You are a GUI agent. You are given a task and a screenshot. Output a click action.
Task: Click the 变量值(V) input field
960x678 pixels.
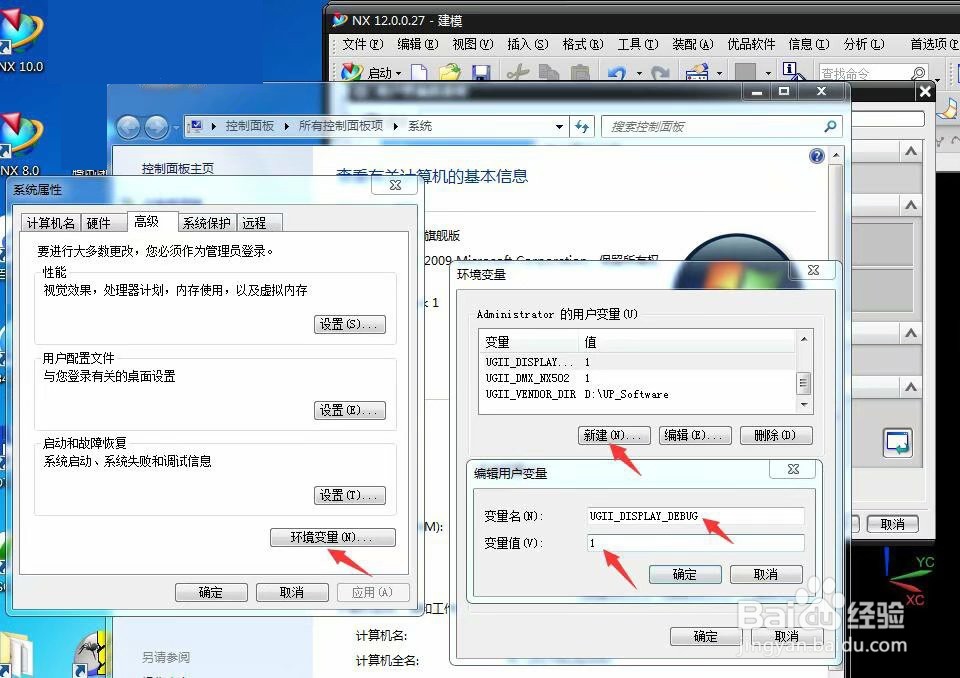pyautogui.click(x=696, y=543)
